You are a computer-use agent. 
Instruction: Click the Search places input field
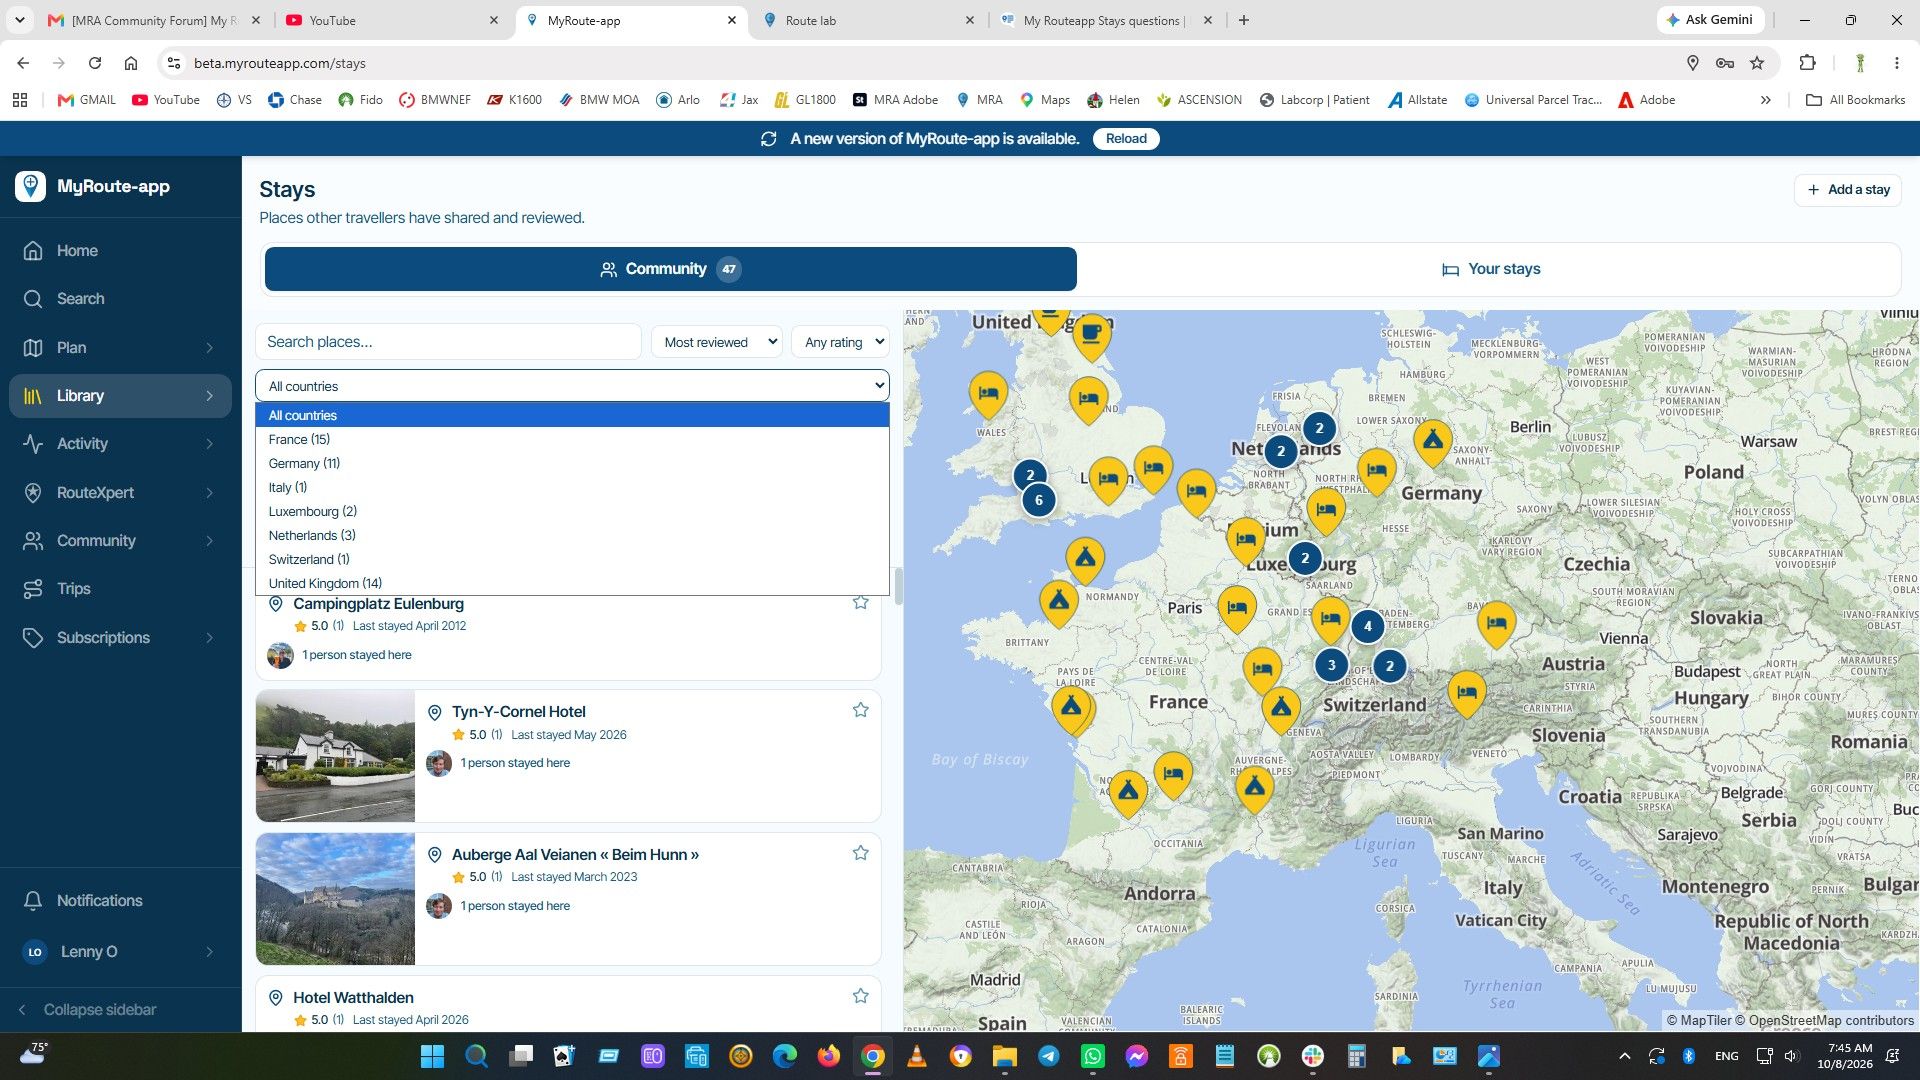448,342
